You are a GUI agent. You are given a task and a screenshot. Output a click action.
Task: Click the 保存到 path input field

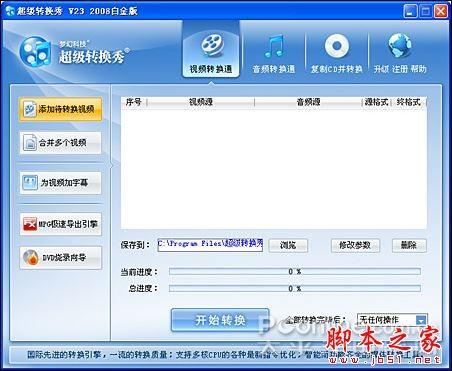pyautogui.click(x=210, y=245)
